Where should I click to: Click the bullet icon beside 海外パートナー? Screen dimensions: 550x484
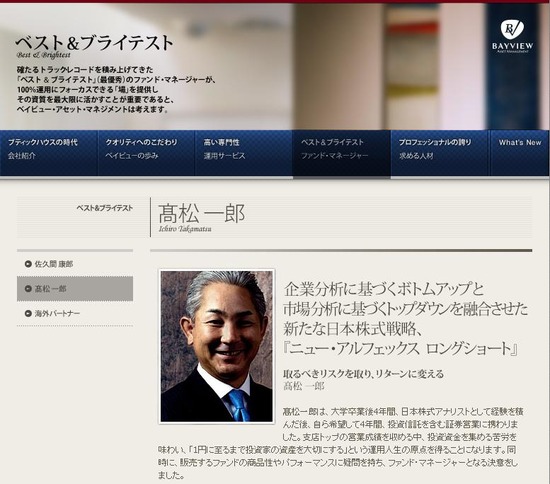point(28,313)
